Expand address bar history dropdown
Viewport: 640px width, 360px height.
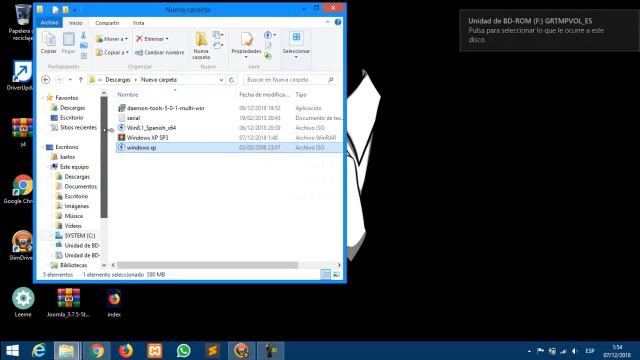pyautogui.click(x=221, y=80)
